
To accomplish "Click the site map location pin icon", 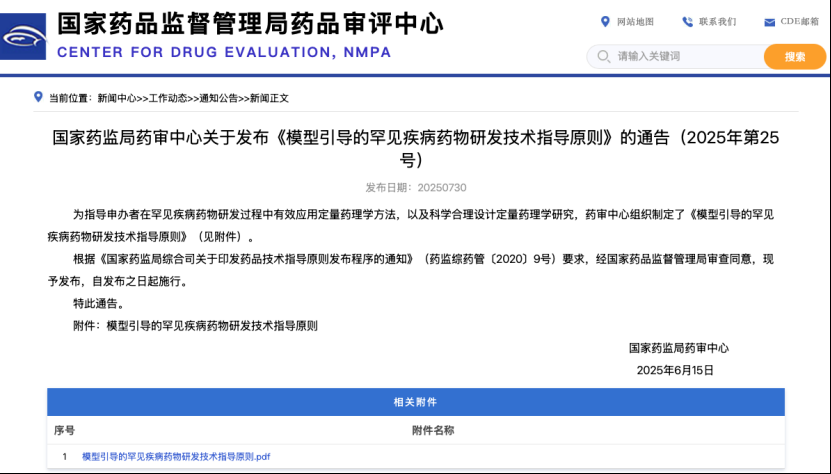I will (605, 21).
